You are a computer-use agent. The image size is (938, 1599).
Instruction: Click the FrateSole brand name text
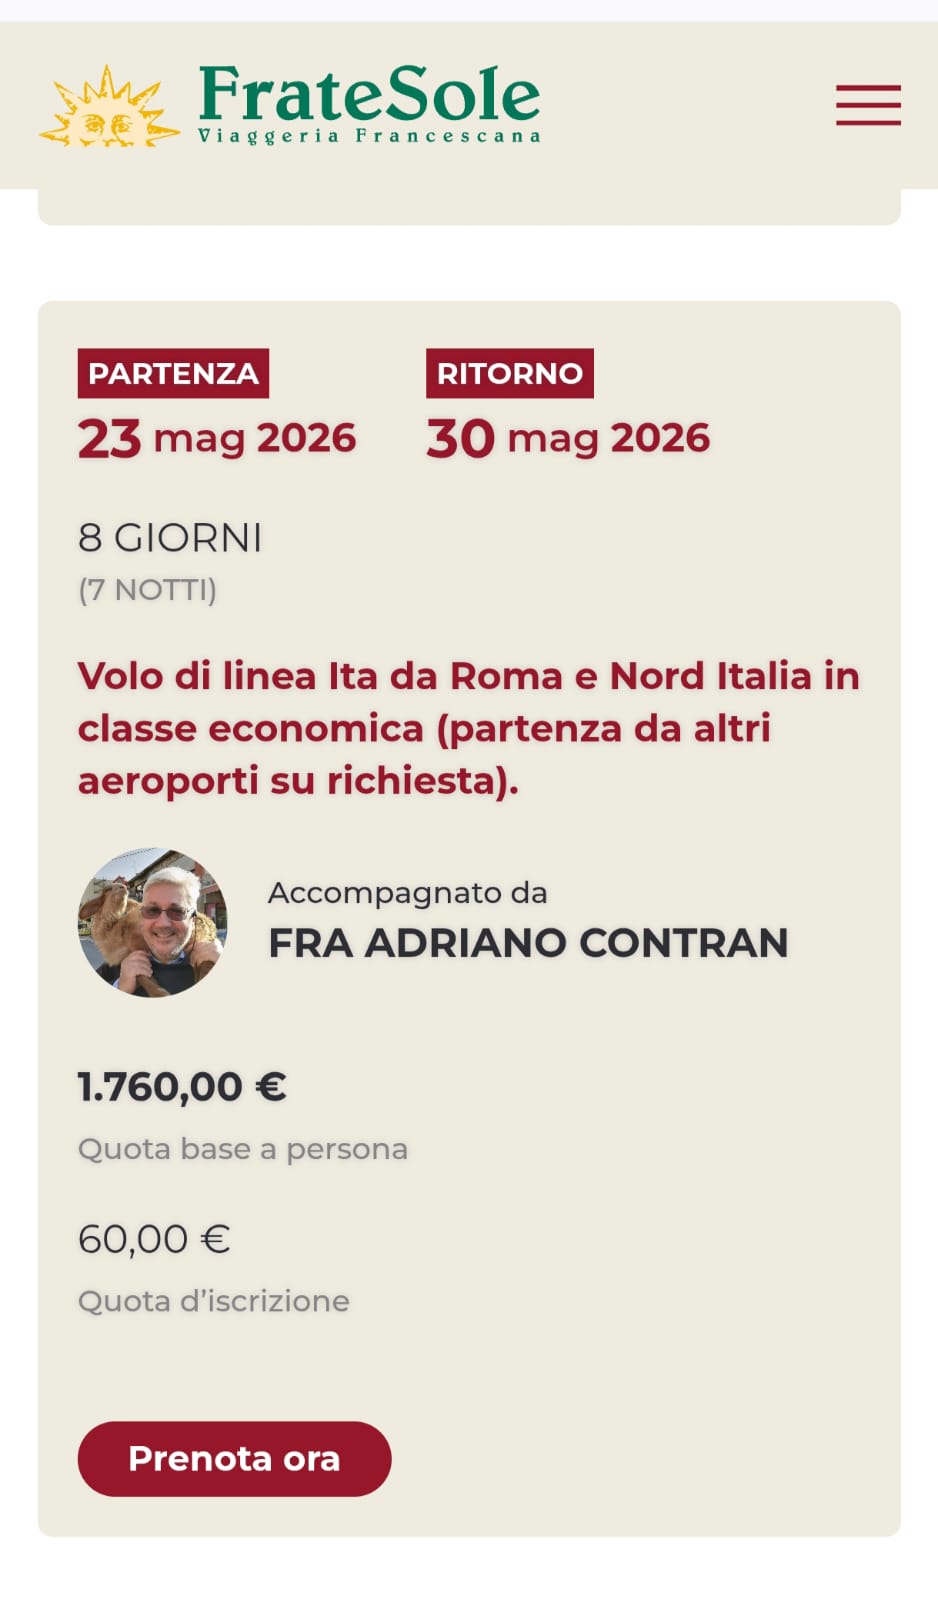369,93
